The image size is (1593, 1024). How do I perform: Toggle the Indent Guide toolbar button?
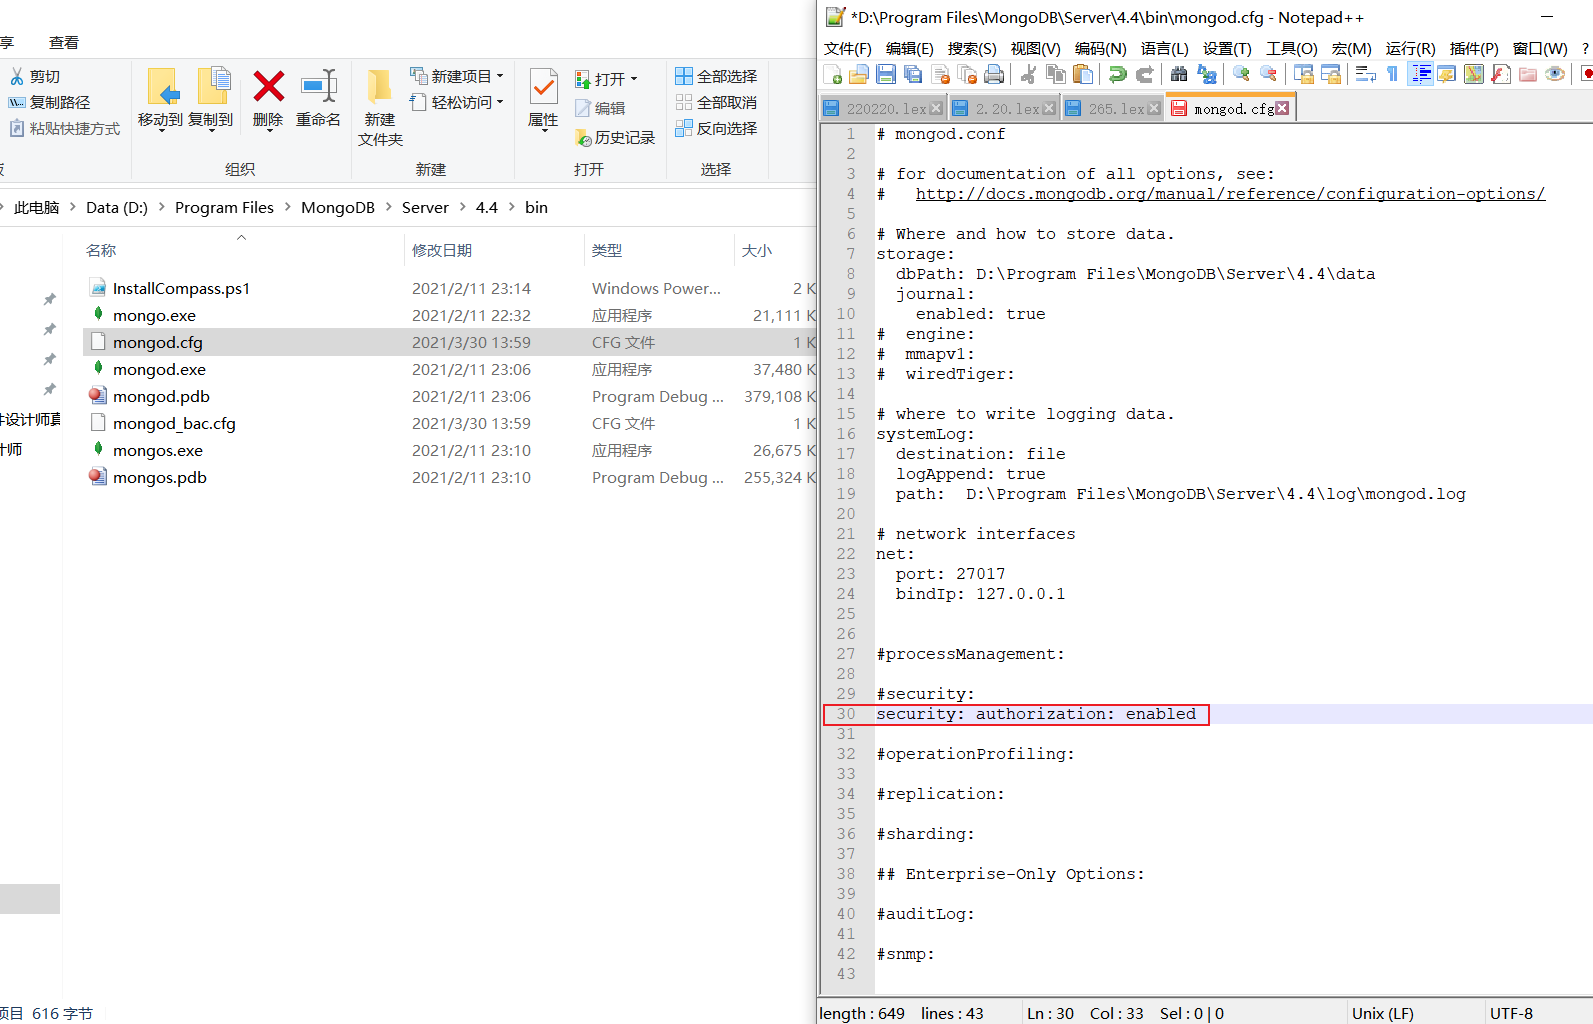1420,74
